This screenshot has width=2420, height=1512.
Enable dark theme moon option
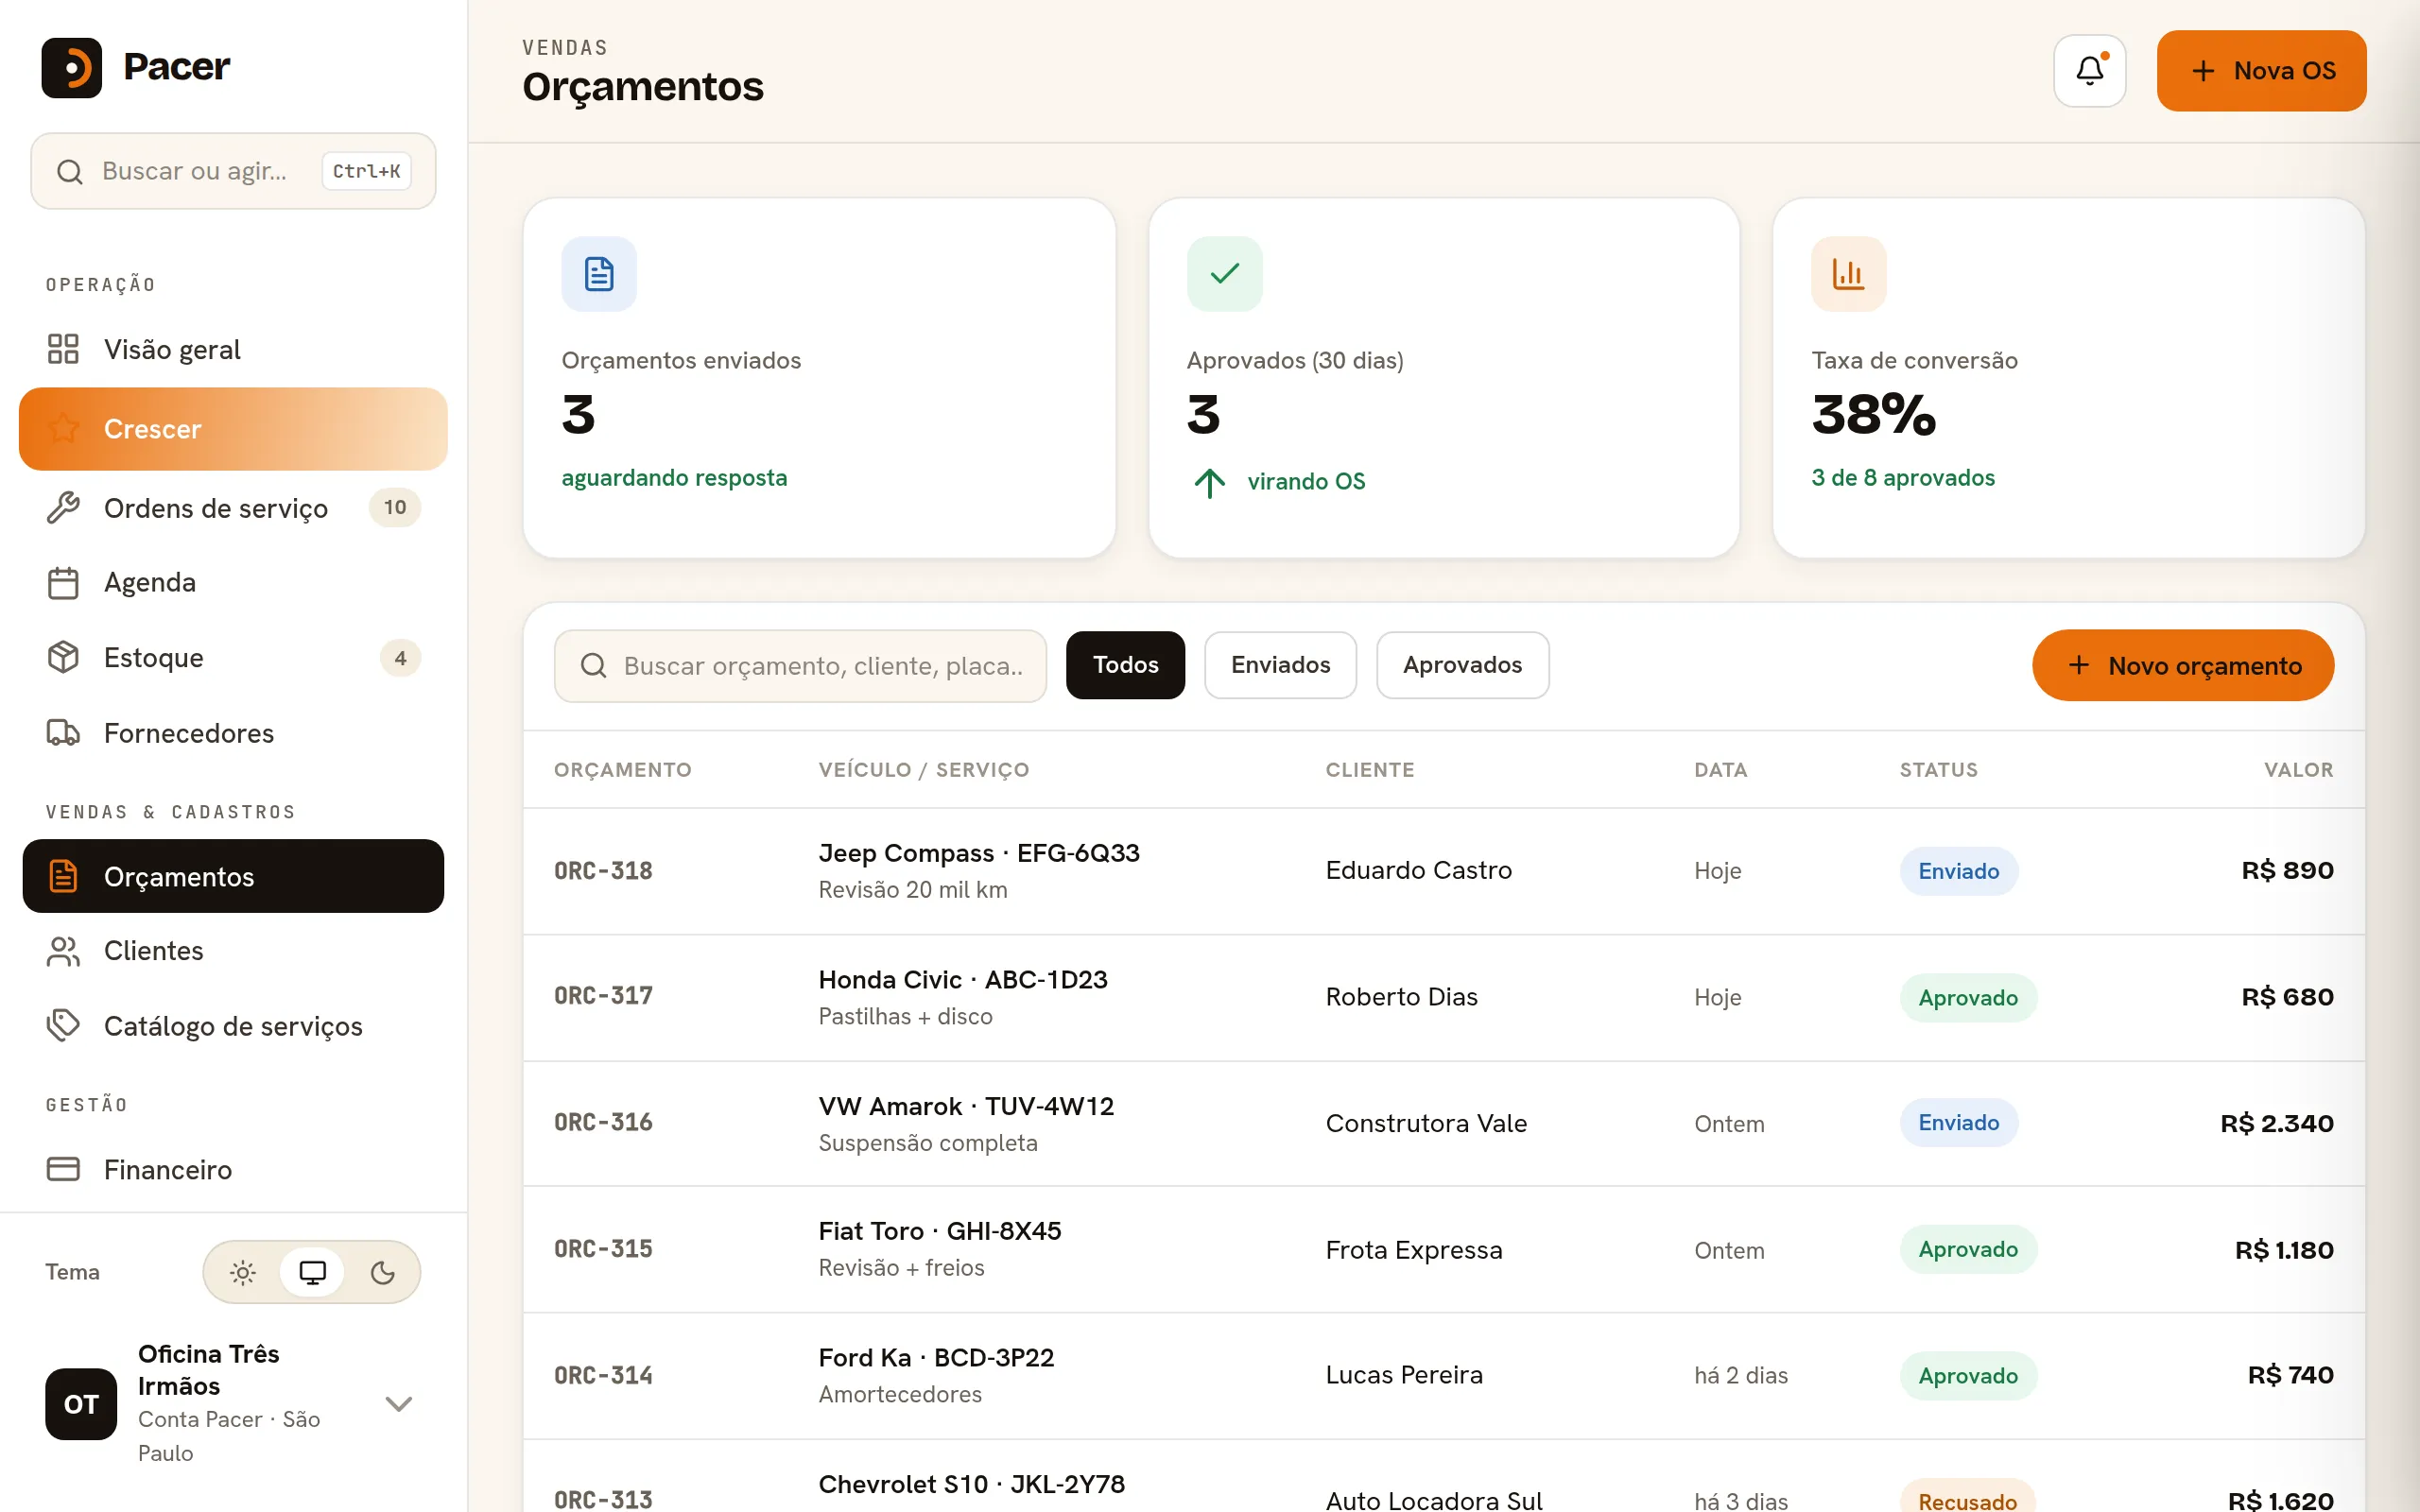point(382,1272)
